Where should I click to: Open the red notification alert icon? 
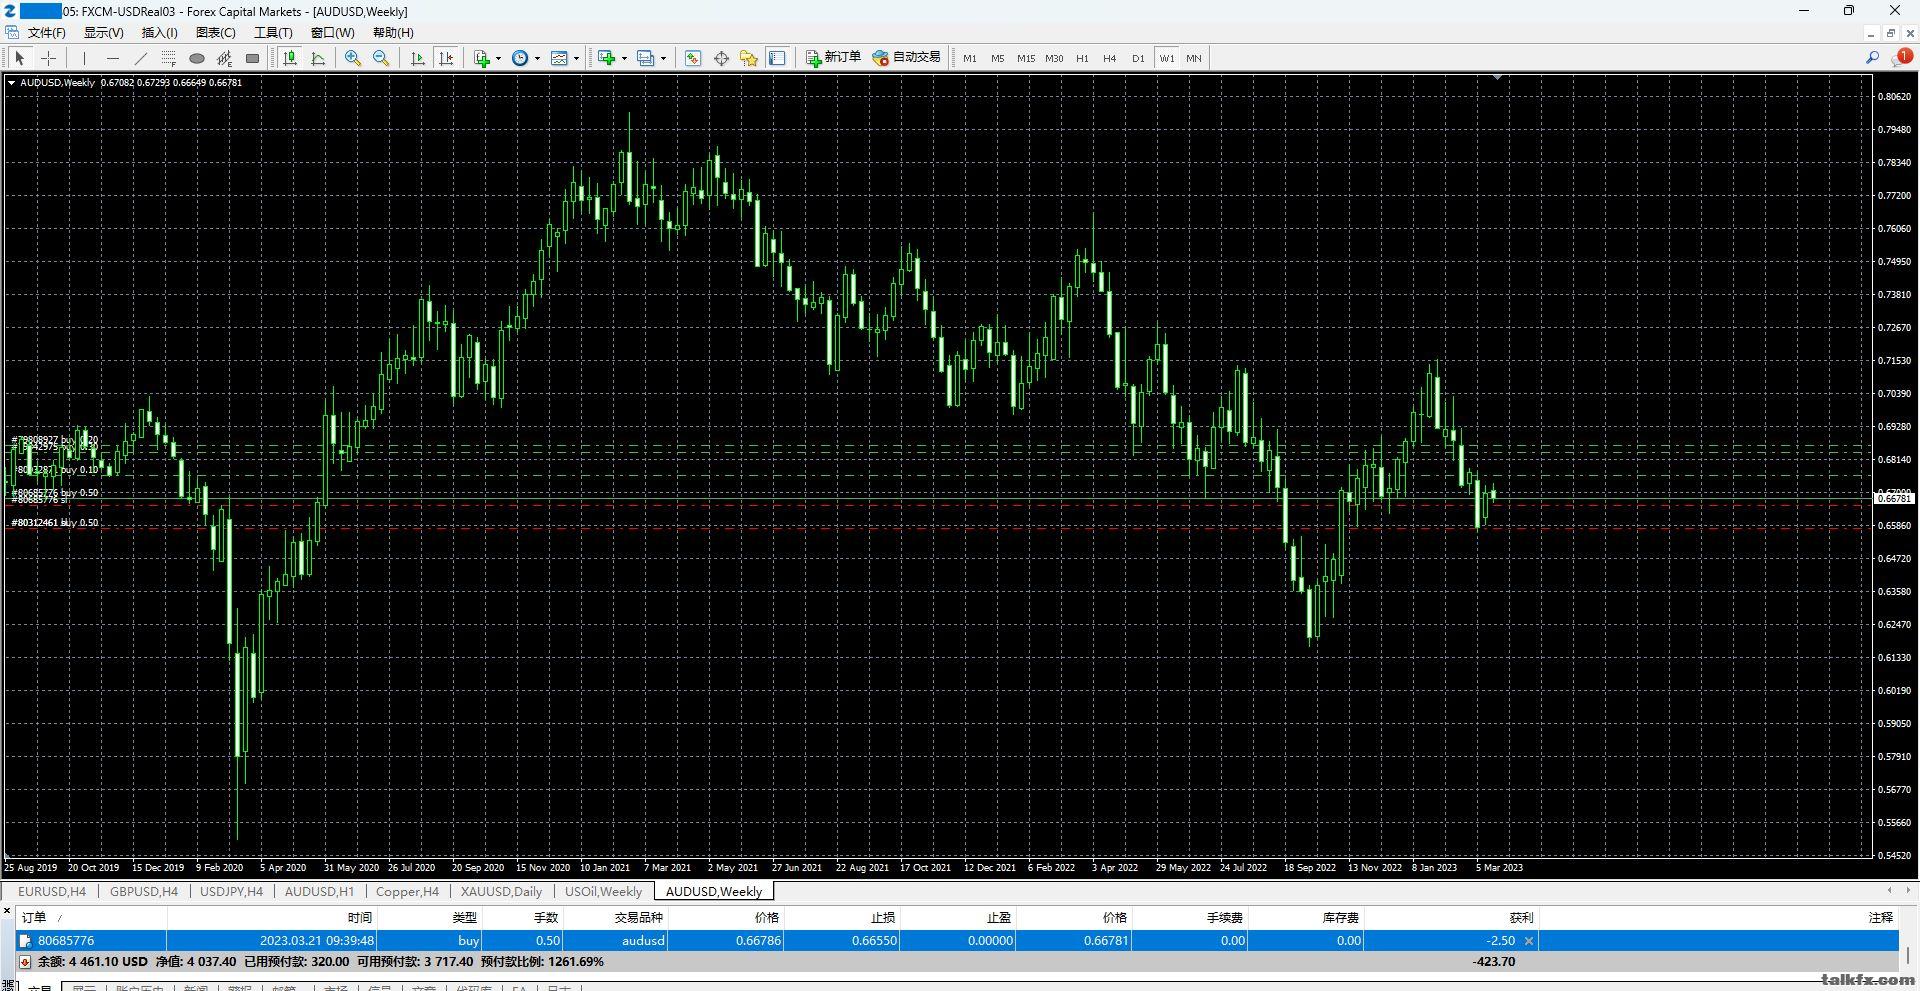(1902, 58)
